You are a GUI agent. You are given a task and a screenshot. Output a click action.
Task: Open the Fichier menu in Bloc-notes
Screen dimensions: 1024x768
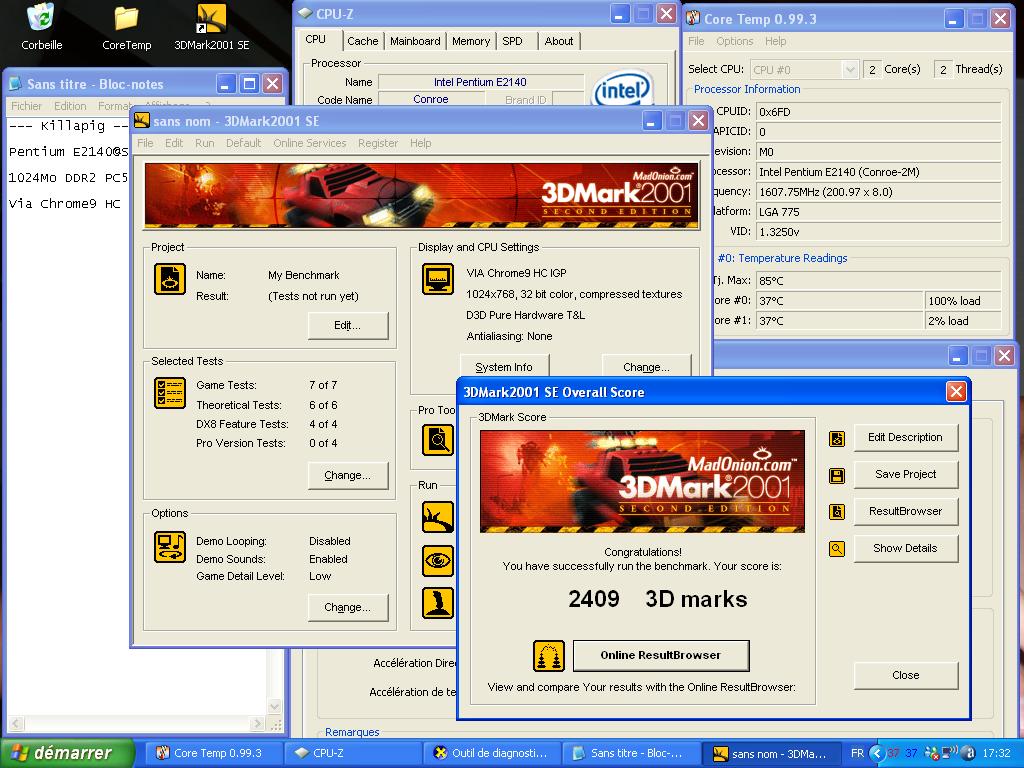tap(26, 106)
